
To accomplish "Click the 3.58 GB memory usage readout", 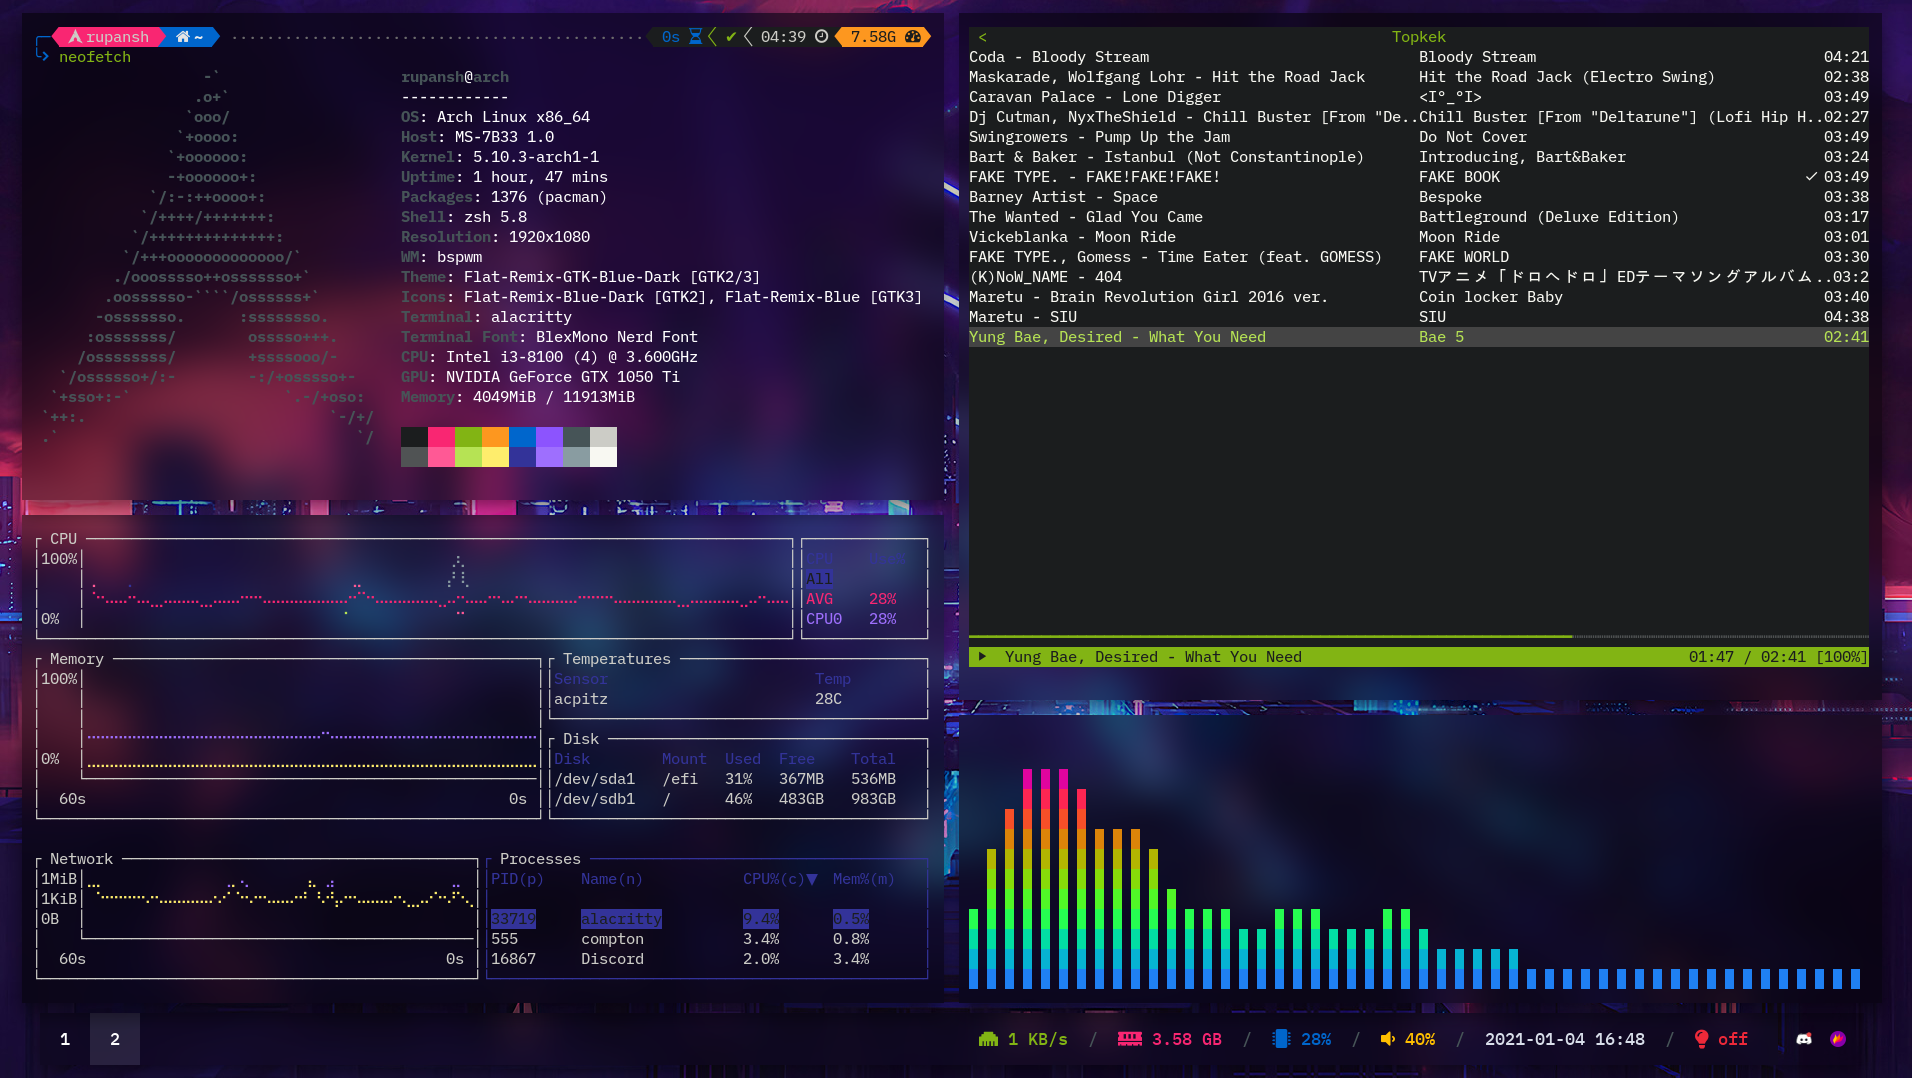I will click(x=1187, y=1039).
